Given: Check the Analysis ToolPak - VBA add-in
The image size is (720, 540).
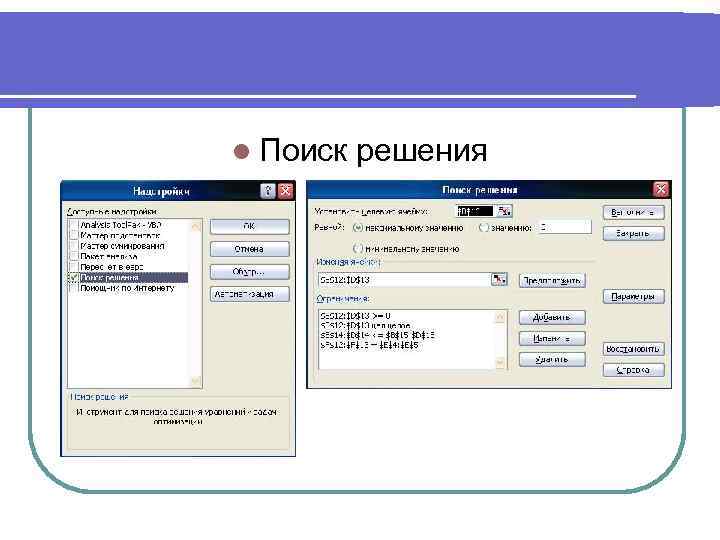Looking at the screenshot, I should (73, 225).
